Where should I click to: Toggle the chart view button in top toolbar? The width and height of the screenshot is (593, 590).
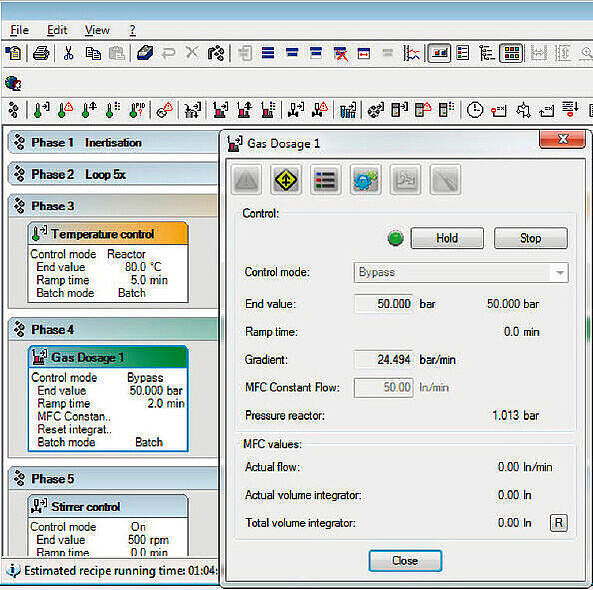[439, 53]
